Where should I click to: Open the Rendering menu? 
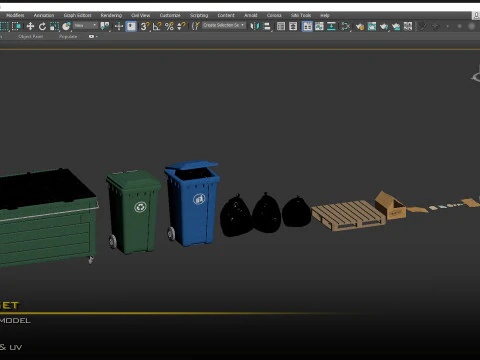tap(111, 15)
